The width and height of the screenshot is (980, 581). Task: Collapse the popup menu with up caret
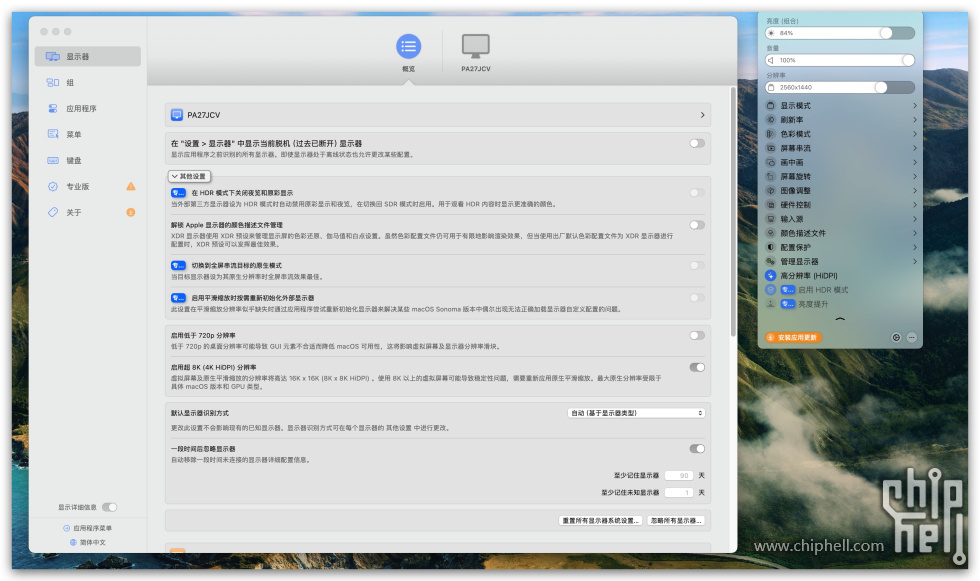tap(840, 319)
